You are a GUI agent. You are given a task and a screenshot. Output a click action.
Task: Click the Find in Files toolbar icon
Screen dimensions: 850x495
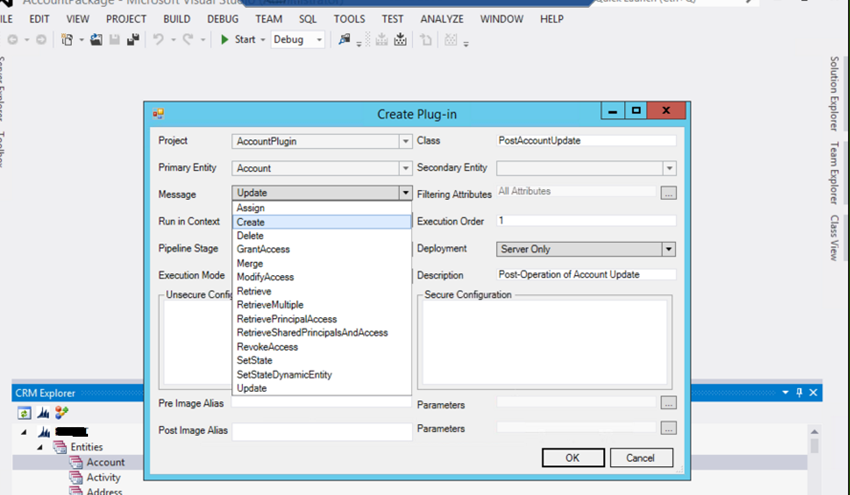(x=344, y=40)
